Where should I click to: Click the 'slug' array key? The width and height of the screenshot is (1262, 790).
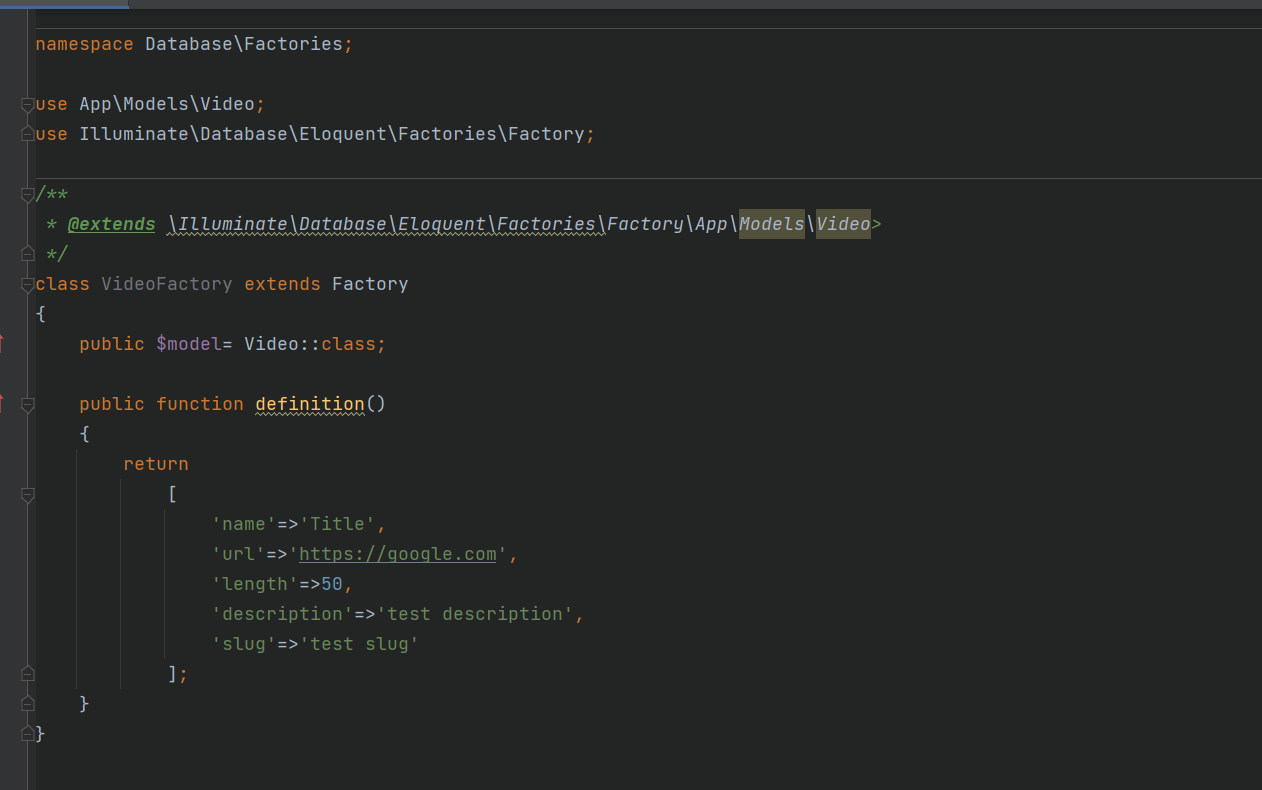[x=244, y=644]
